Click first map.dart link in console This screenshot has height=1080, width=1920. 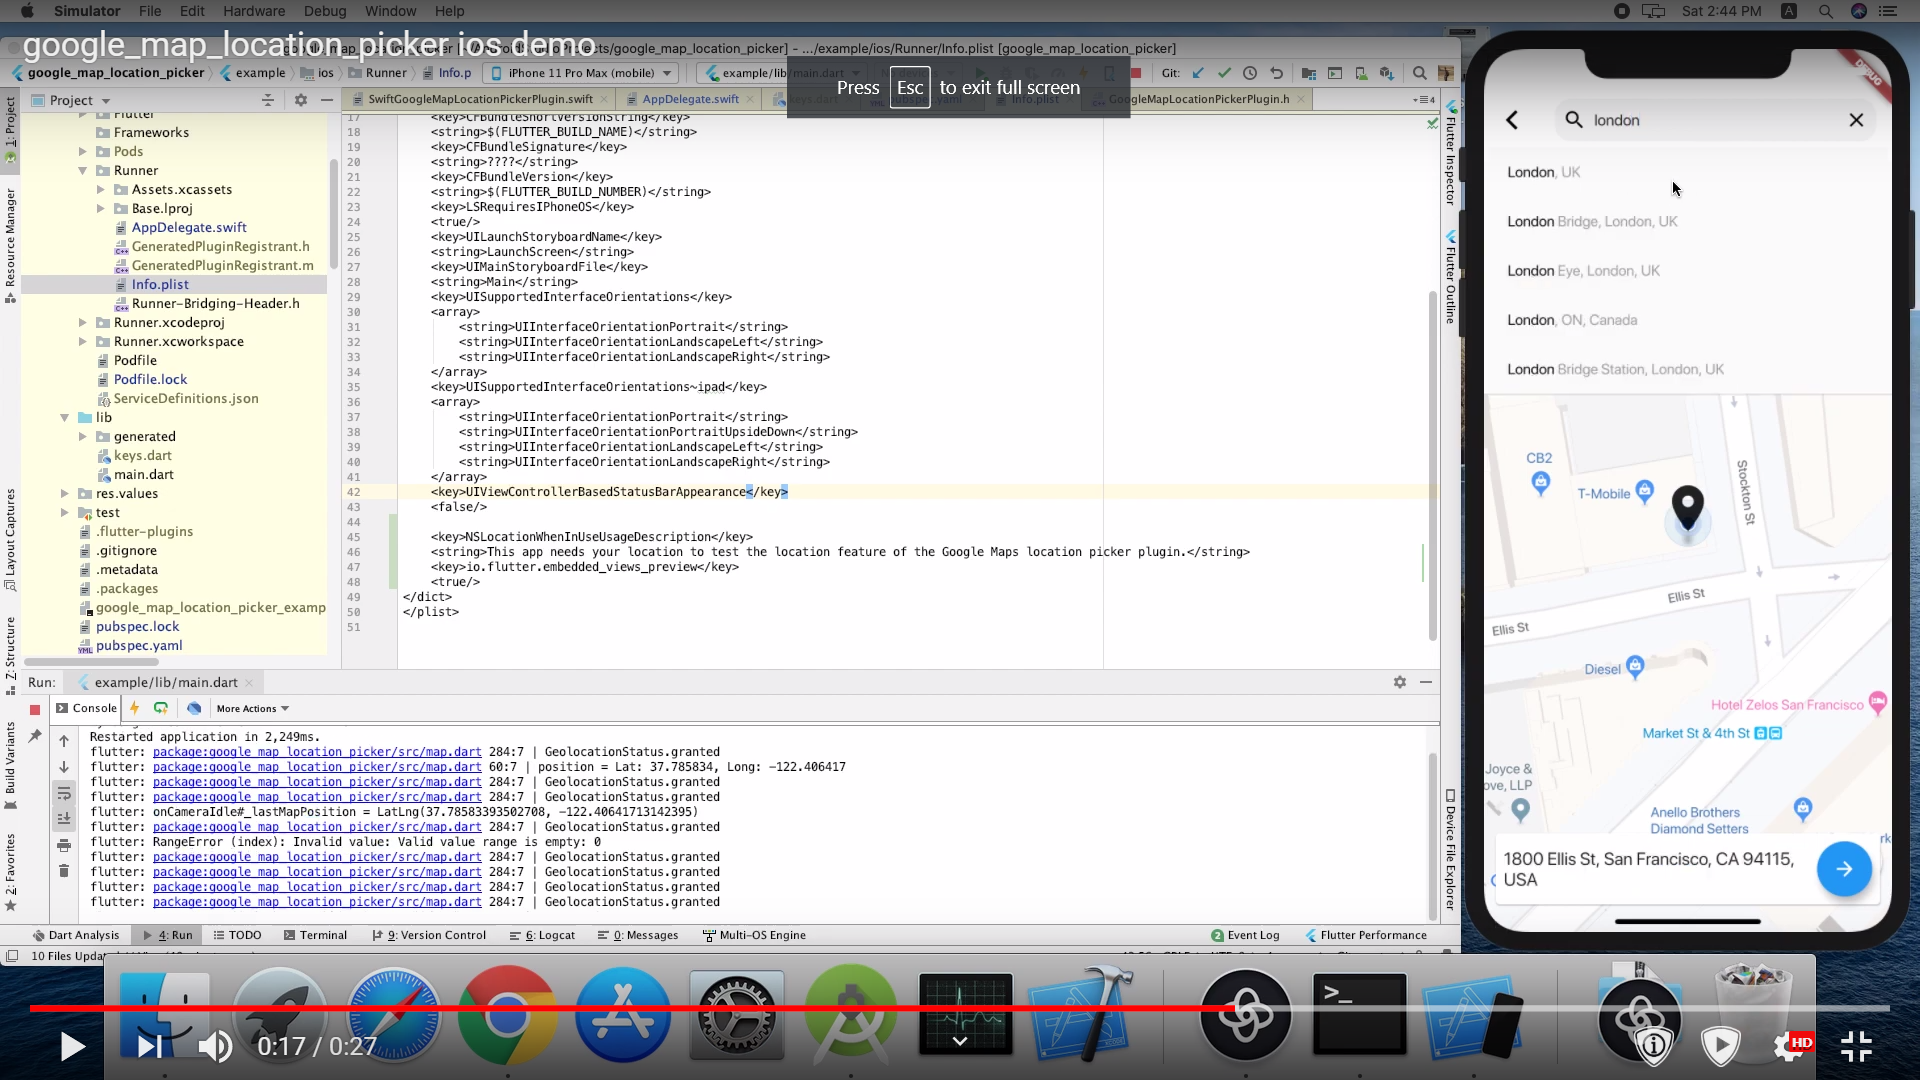pos(316,752)
